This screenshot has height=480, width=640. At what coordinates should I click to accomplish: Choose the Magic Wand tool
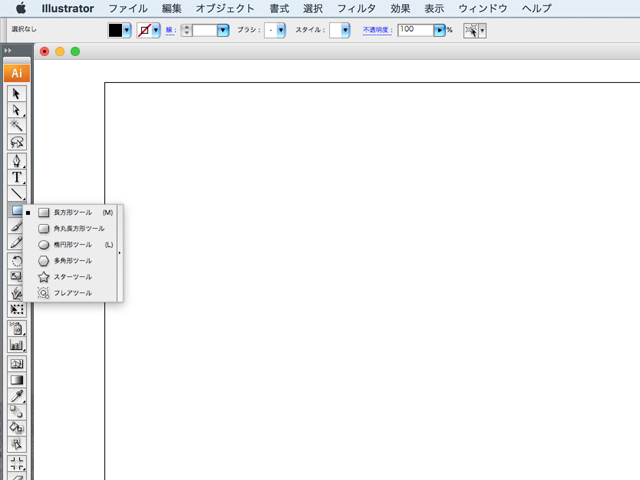[17, 126]
